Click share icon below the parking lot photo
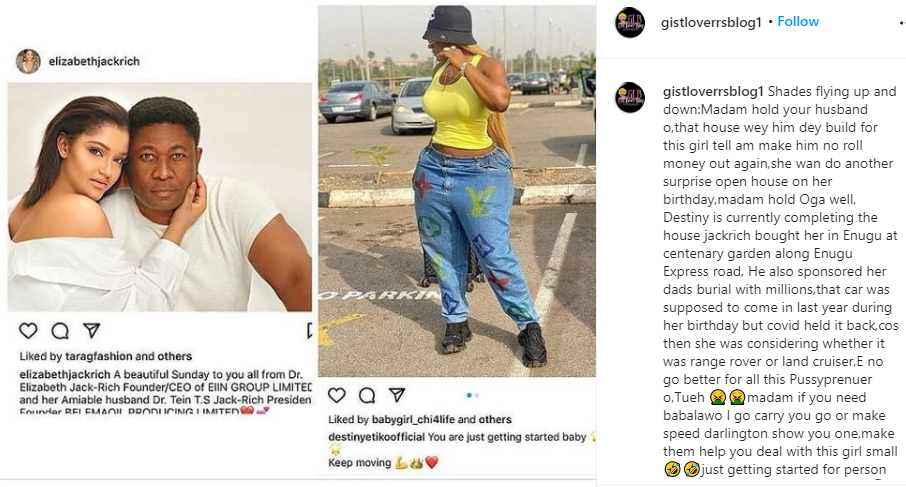 coord(397,395)
